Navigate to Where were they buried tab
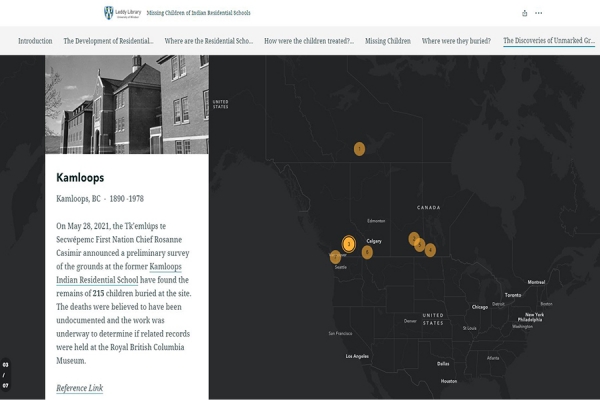600x400 pixels. tap(456, 41)
